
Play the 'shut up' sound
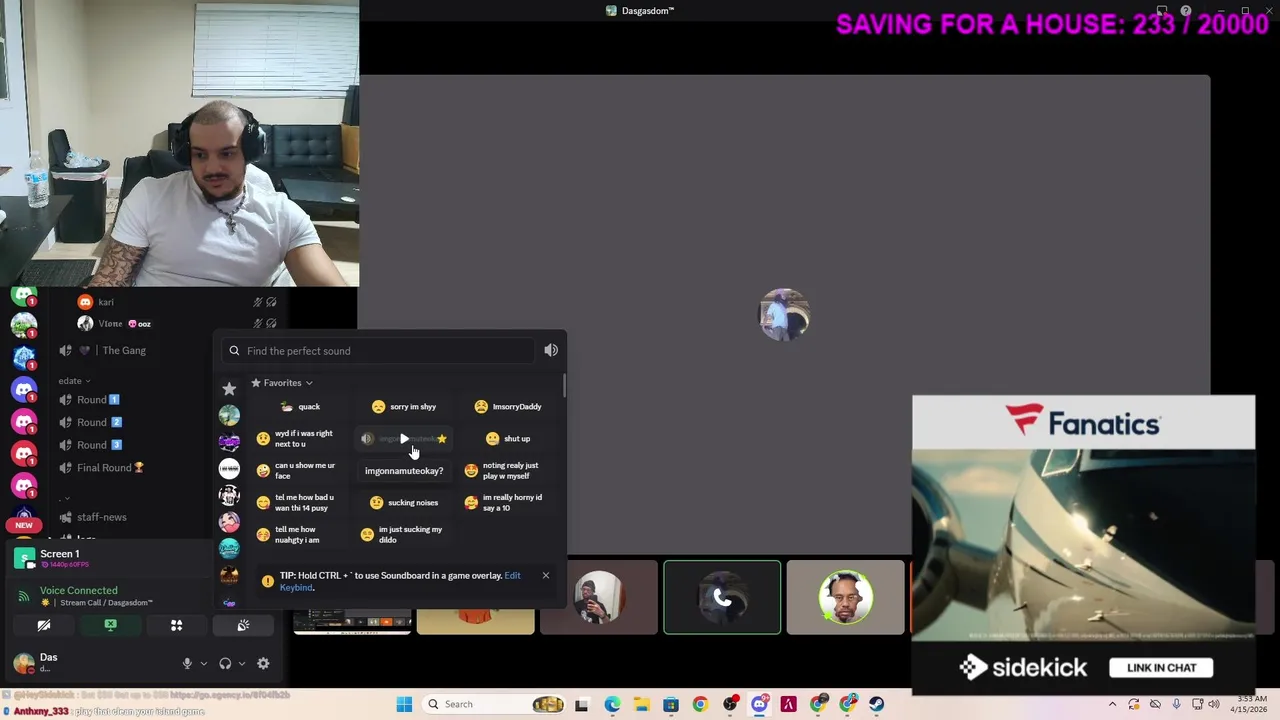(508, 439)
